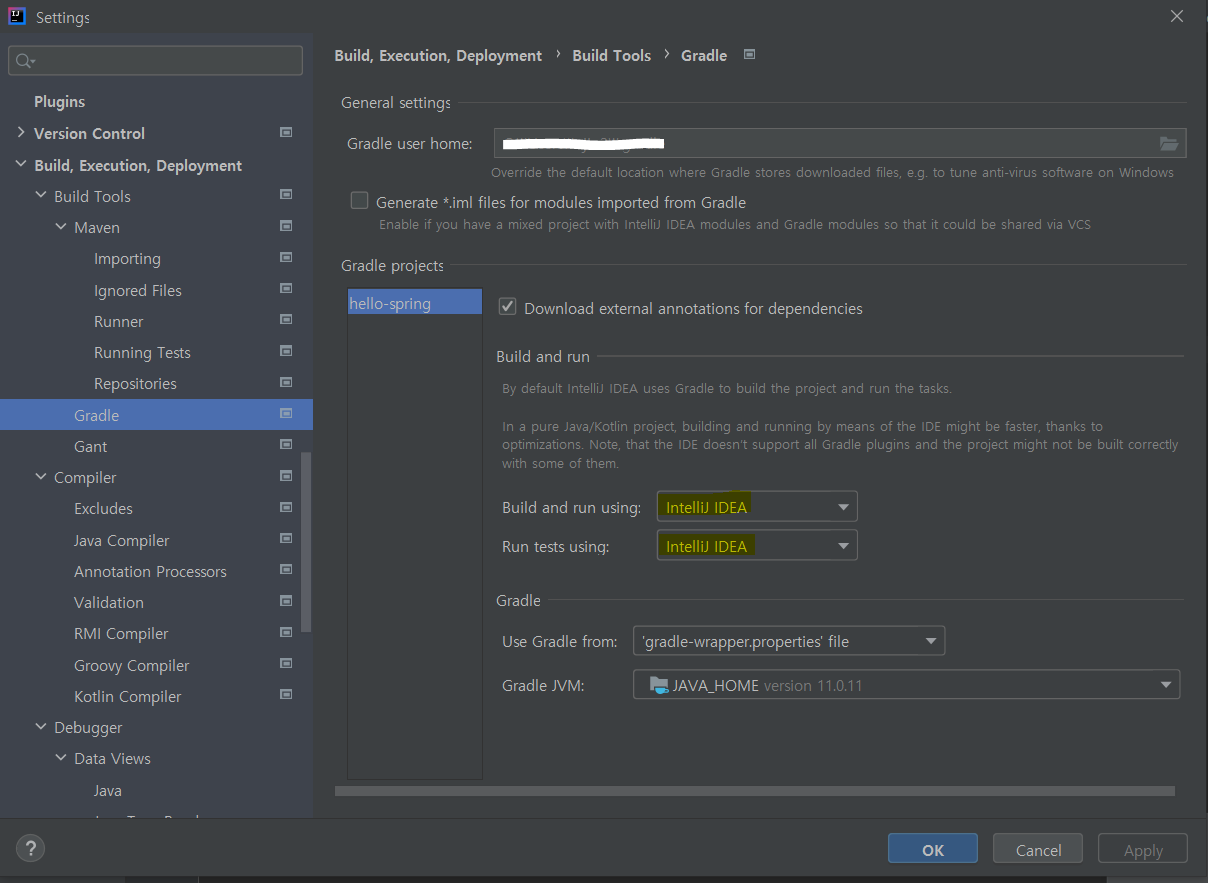
Task: Click Build Tools in the breadcrumb
Action: point(611,56)
